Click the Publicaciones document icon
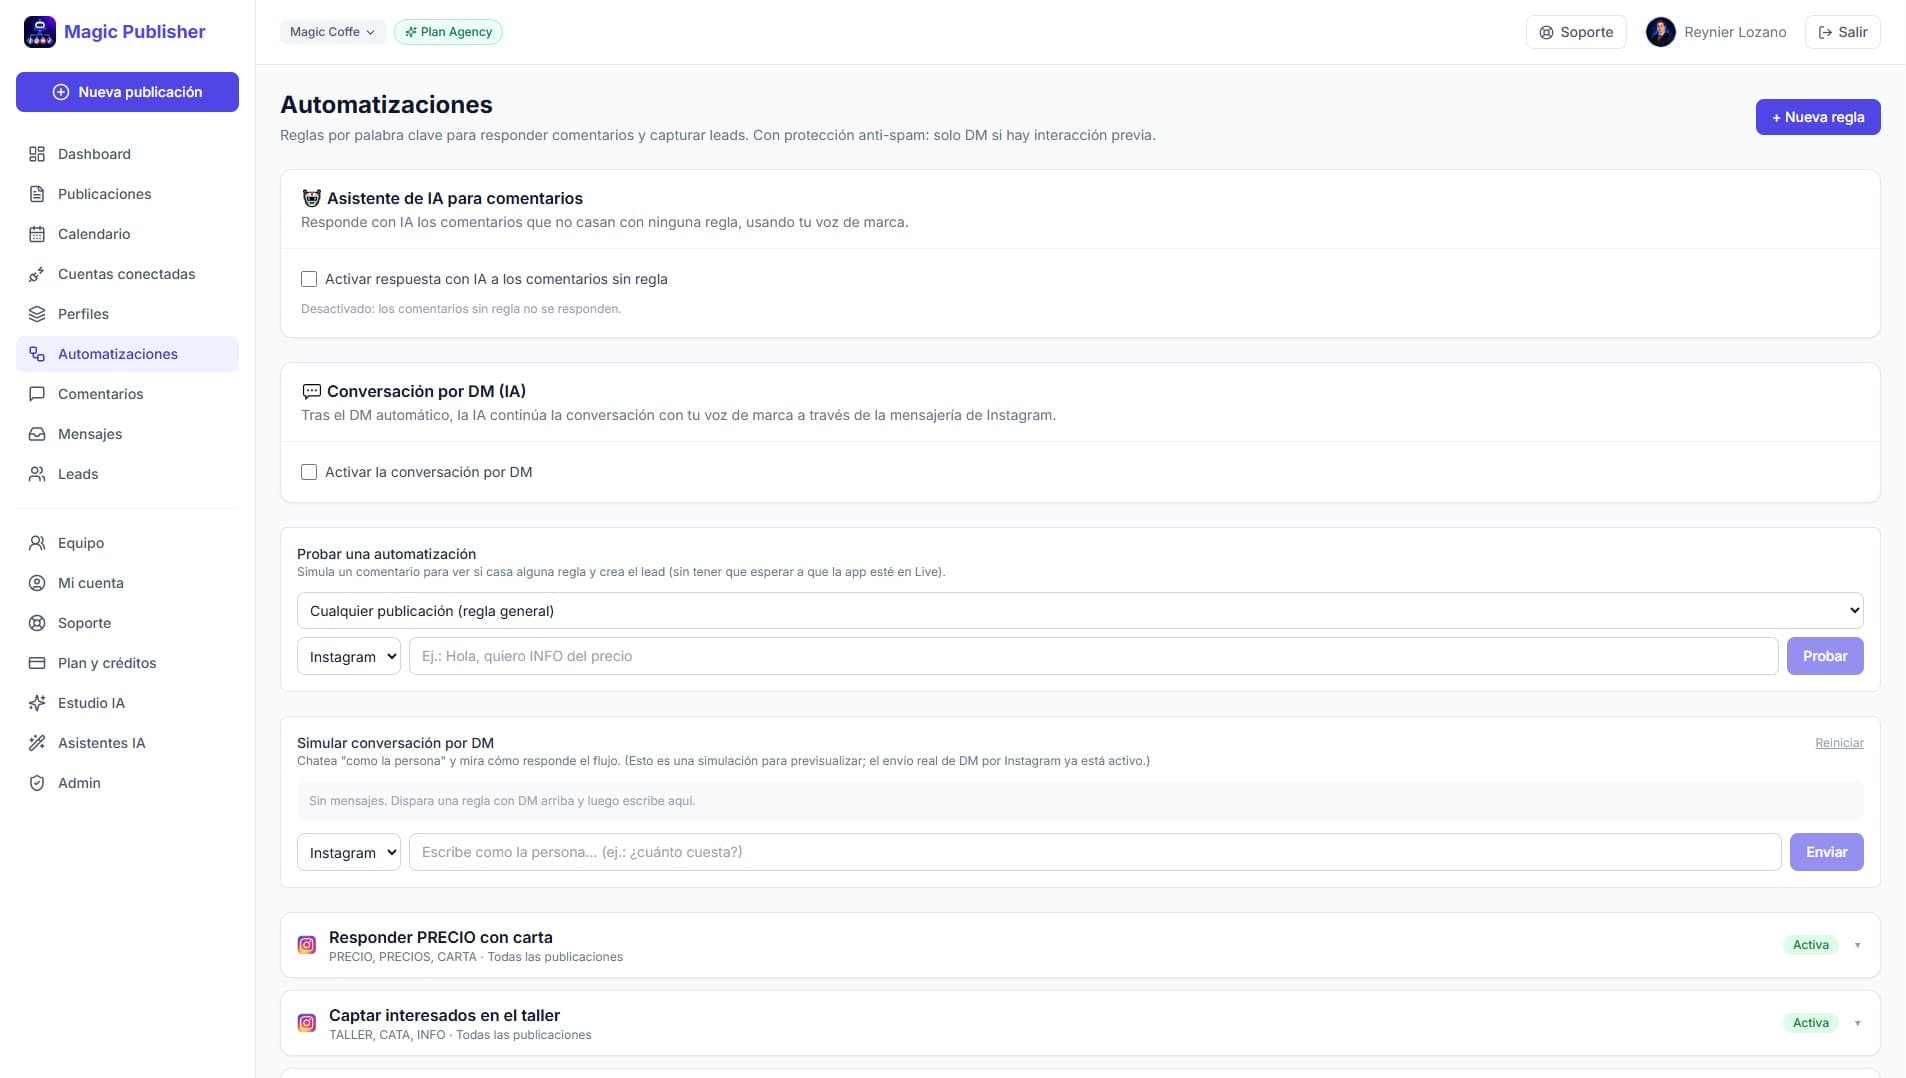This screenshot has height=1078, width=1906. 37,194
